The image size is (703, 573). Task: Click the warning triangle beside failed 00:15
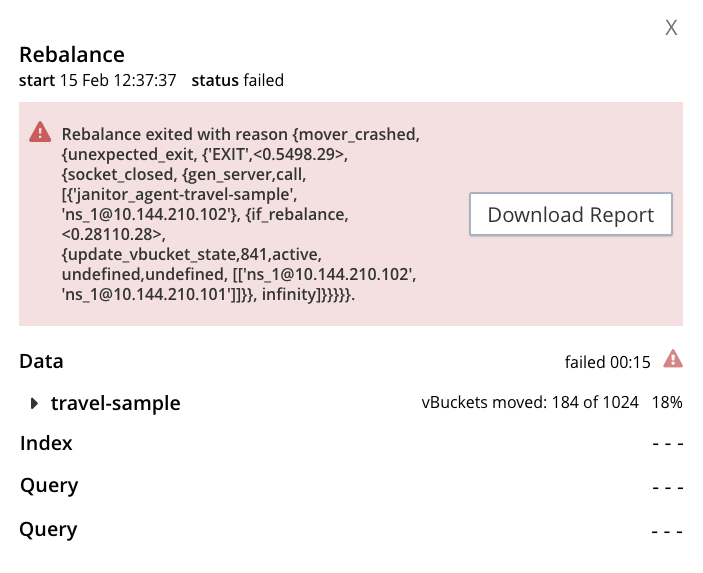pyautogui.click(x=673, y=359)
